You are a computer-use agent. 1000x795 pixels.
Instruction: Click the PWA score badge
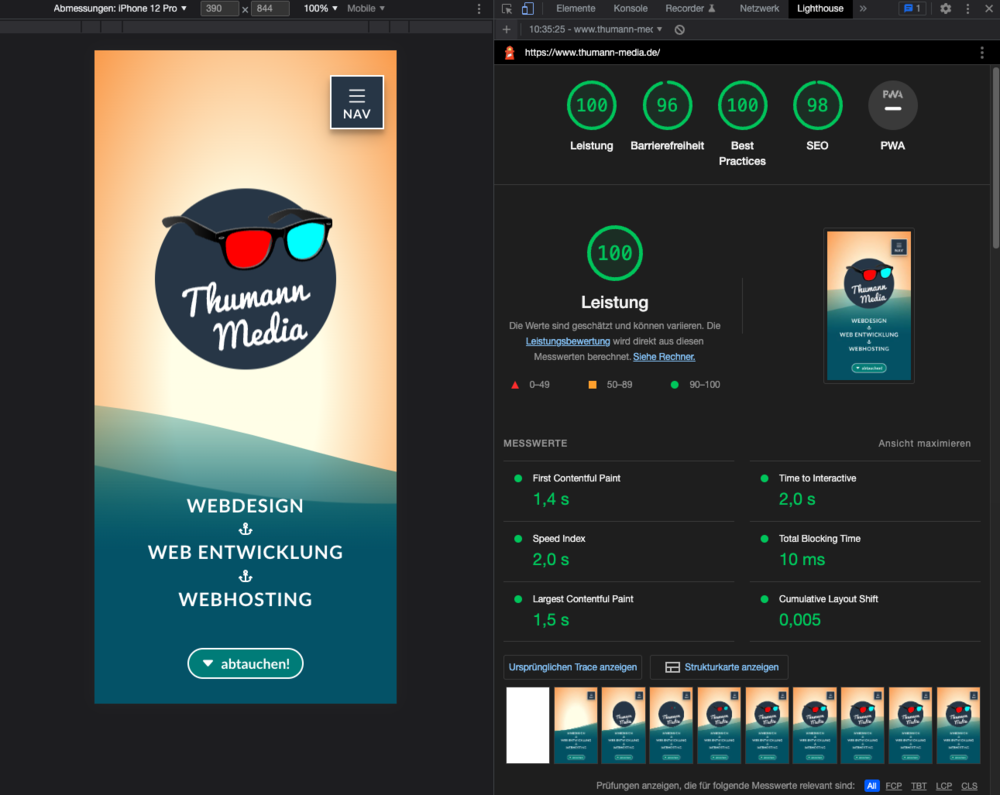(892, 106)
